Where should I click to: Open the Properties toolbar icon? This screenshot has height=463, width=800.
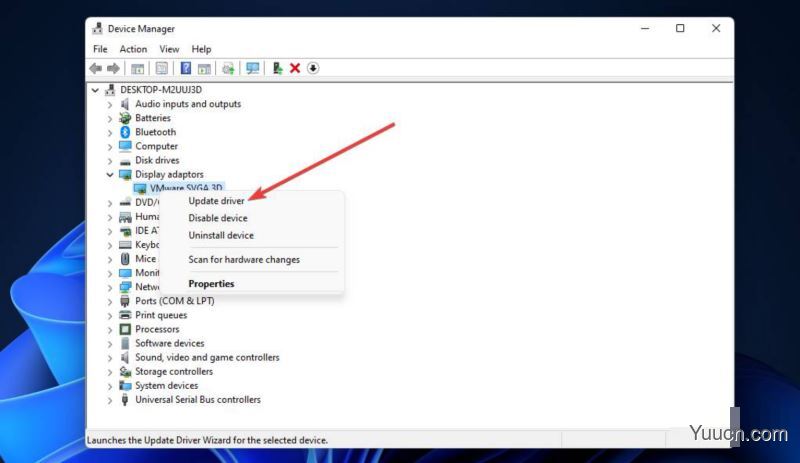(161, 68)
